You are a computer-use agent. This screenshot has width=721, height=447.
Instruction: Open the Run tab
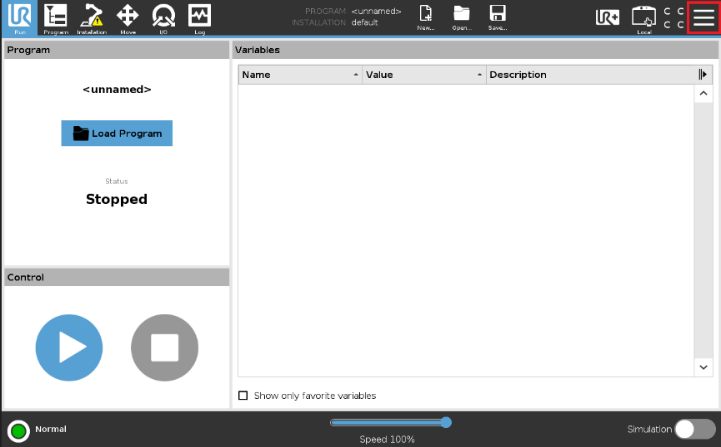(x=19, y=18)
